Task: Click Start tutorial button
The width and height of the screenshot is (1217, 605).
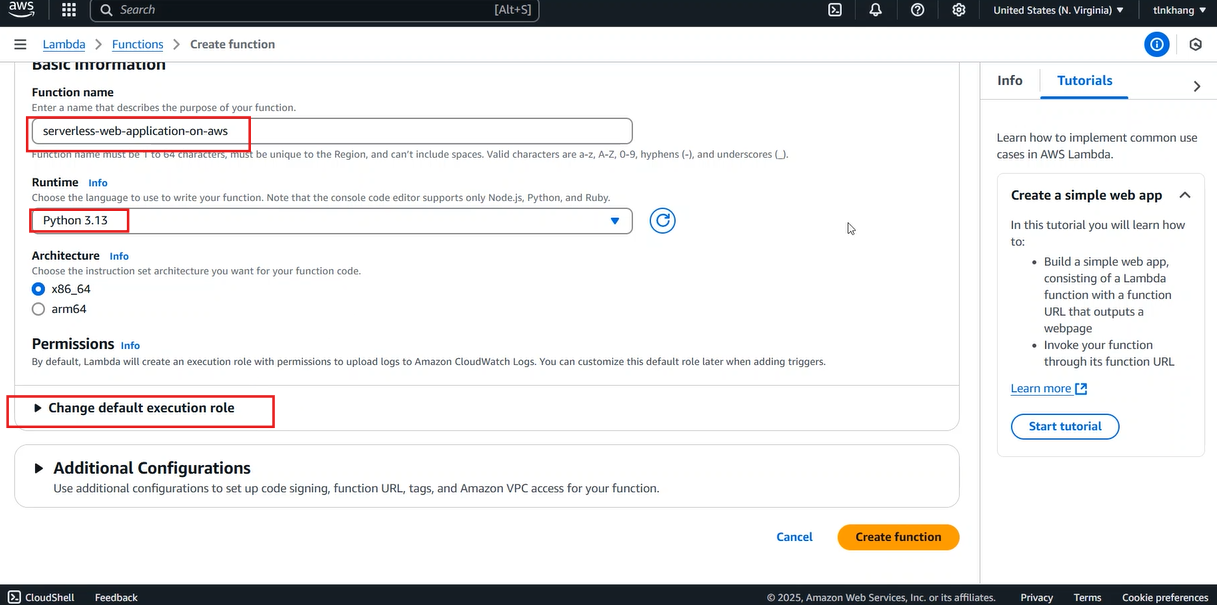Action: click(1065, 426)
